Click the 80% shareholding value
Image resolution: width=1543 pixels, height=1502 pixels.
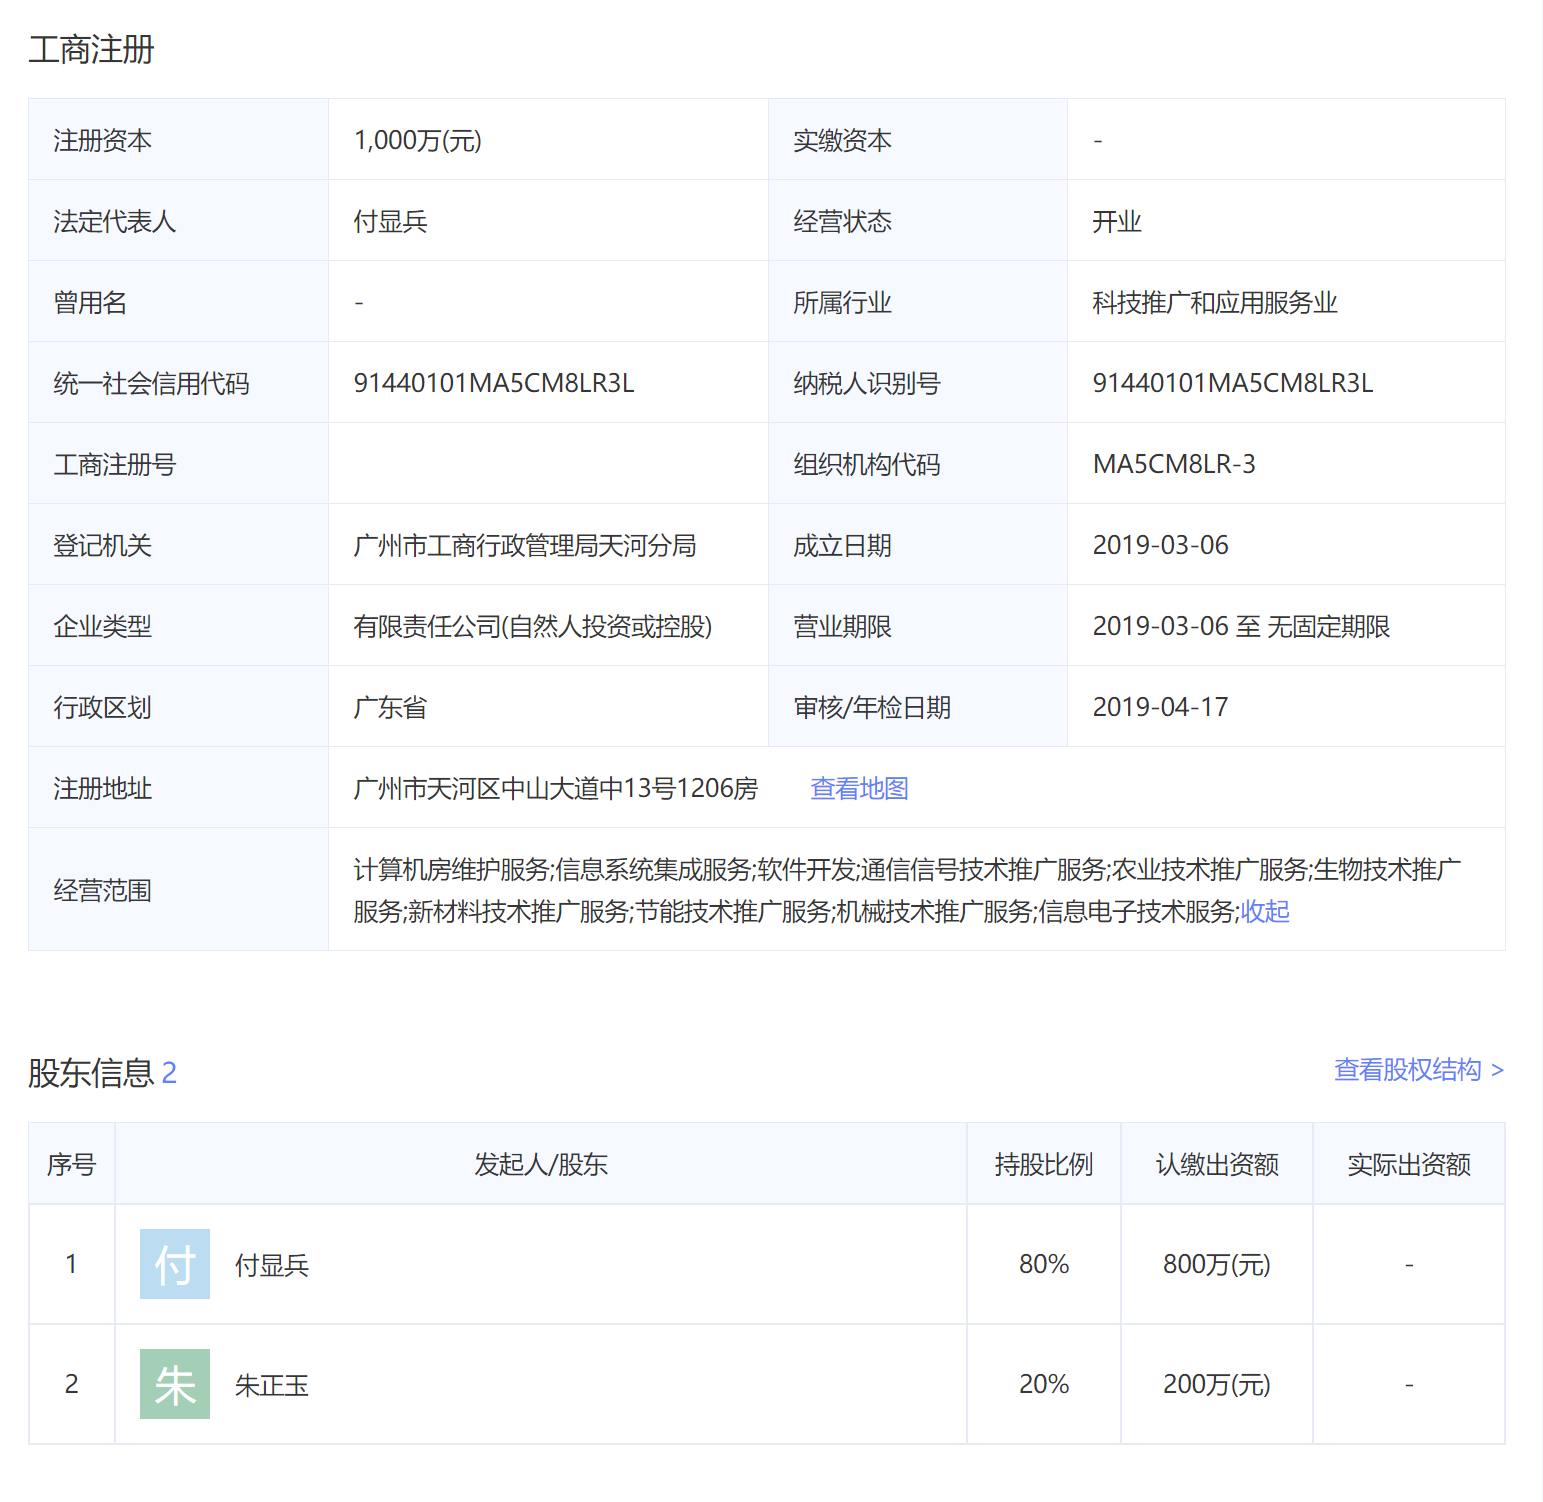point(1042,1263)
